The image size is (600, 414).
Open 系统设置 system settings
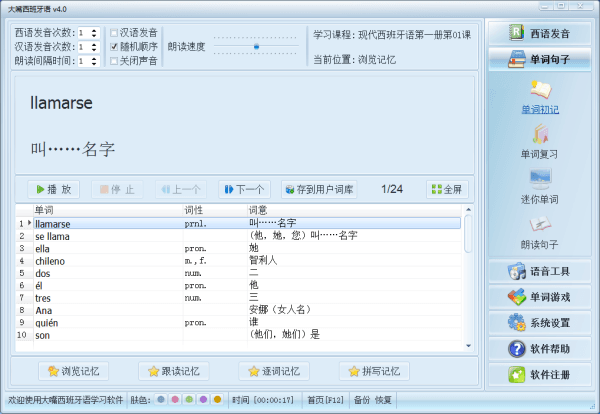(540, 323)
